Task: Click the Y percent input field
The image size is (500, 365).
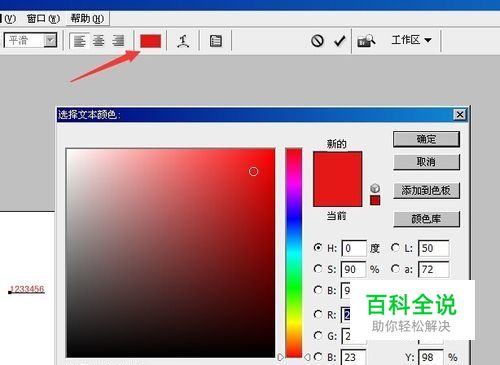Action: [x=431, y=357]
